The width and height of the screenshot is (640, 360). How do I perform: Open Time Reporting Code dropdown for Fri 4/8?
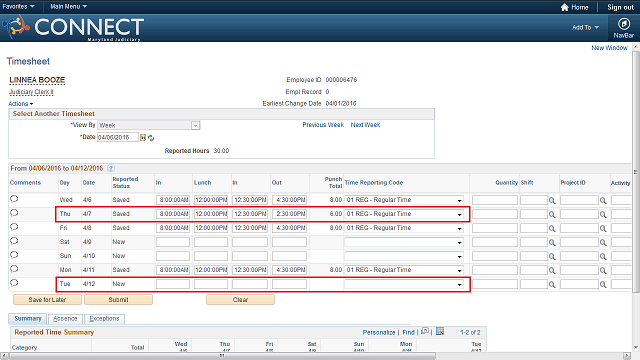[404, 228]
